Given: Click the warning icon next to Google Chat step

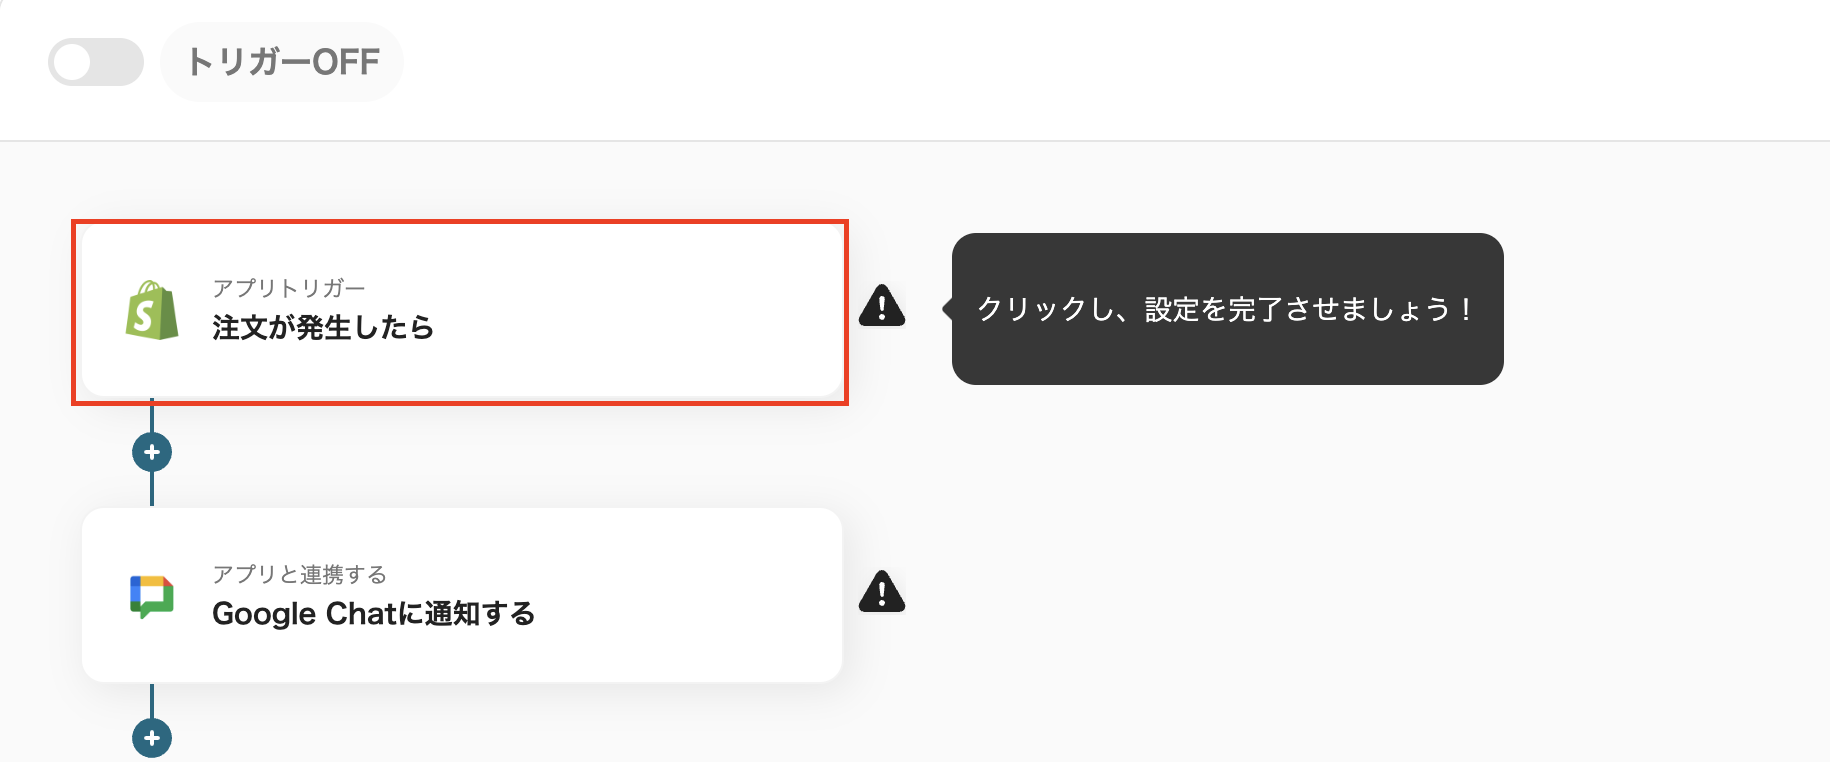Looking at the screenshot, I should [x=881, y=593].
